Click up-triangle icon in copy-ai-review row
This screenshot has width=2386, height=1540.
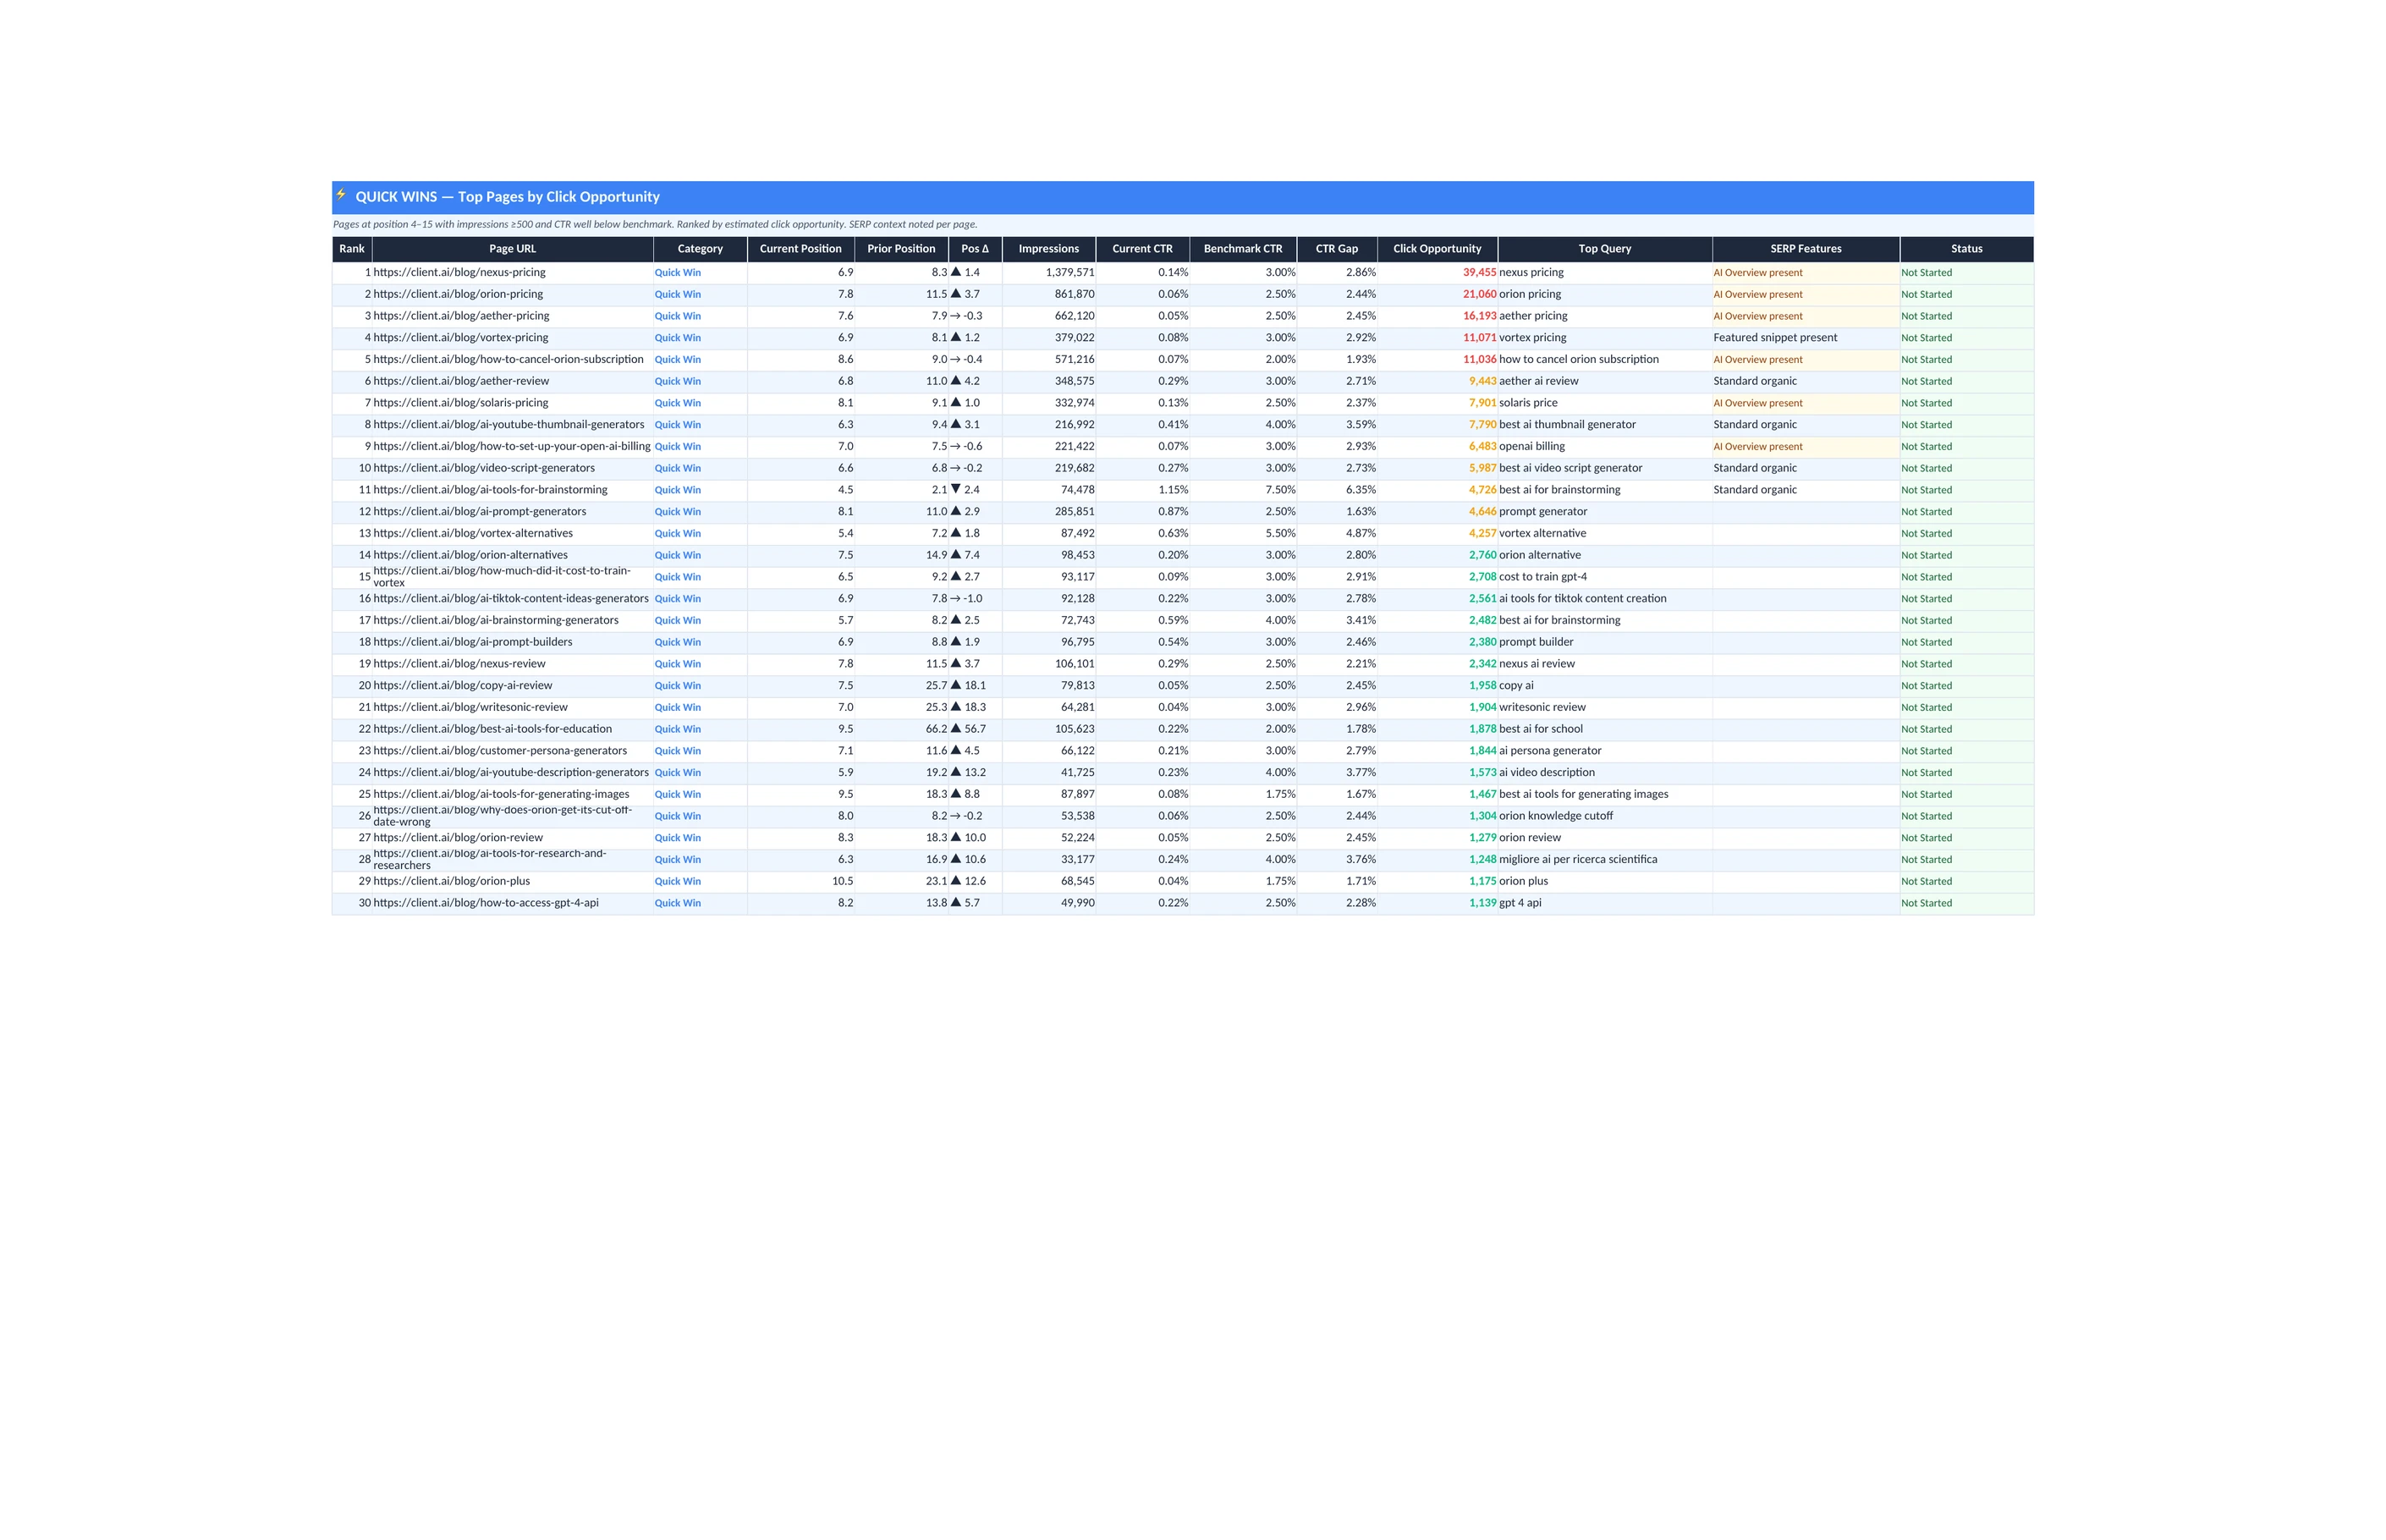pos(955,685)
